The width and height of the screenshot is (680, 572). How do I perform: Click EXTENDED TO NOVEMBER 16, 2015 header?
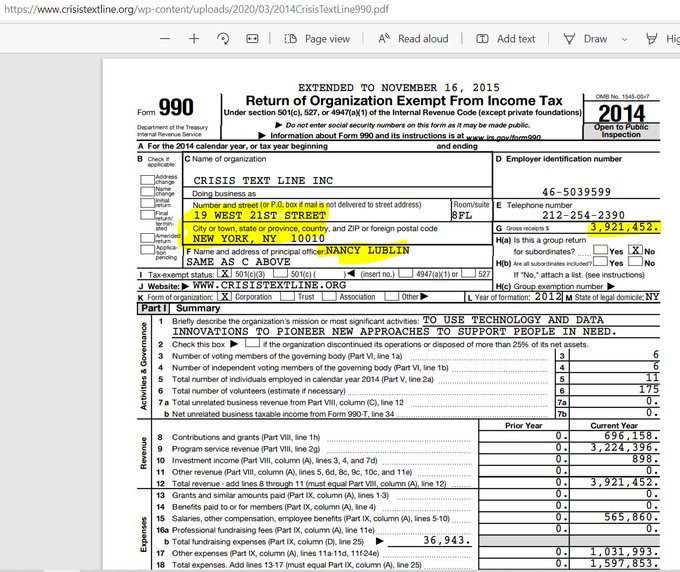(399, 88)
